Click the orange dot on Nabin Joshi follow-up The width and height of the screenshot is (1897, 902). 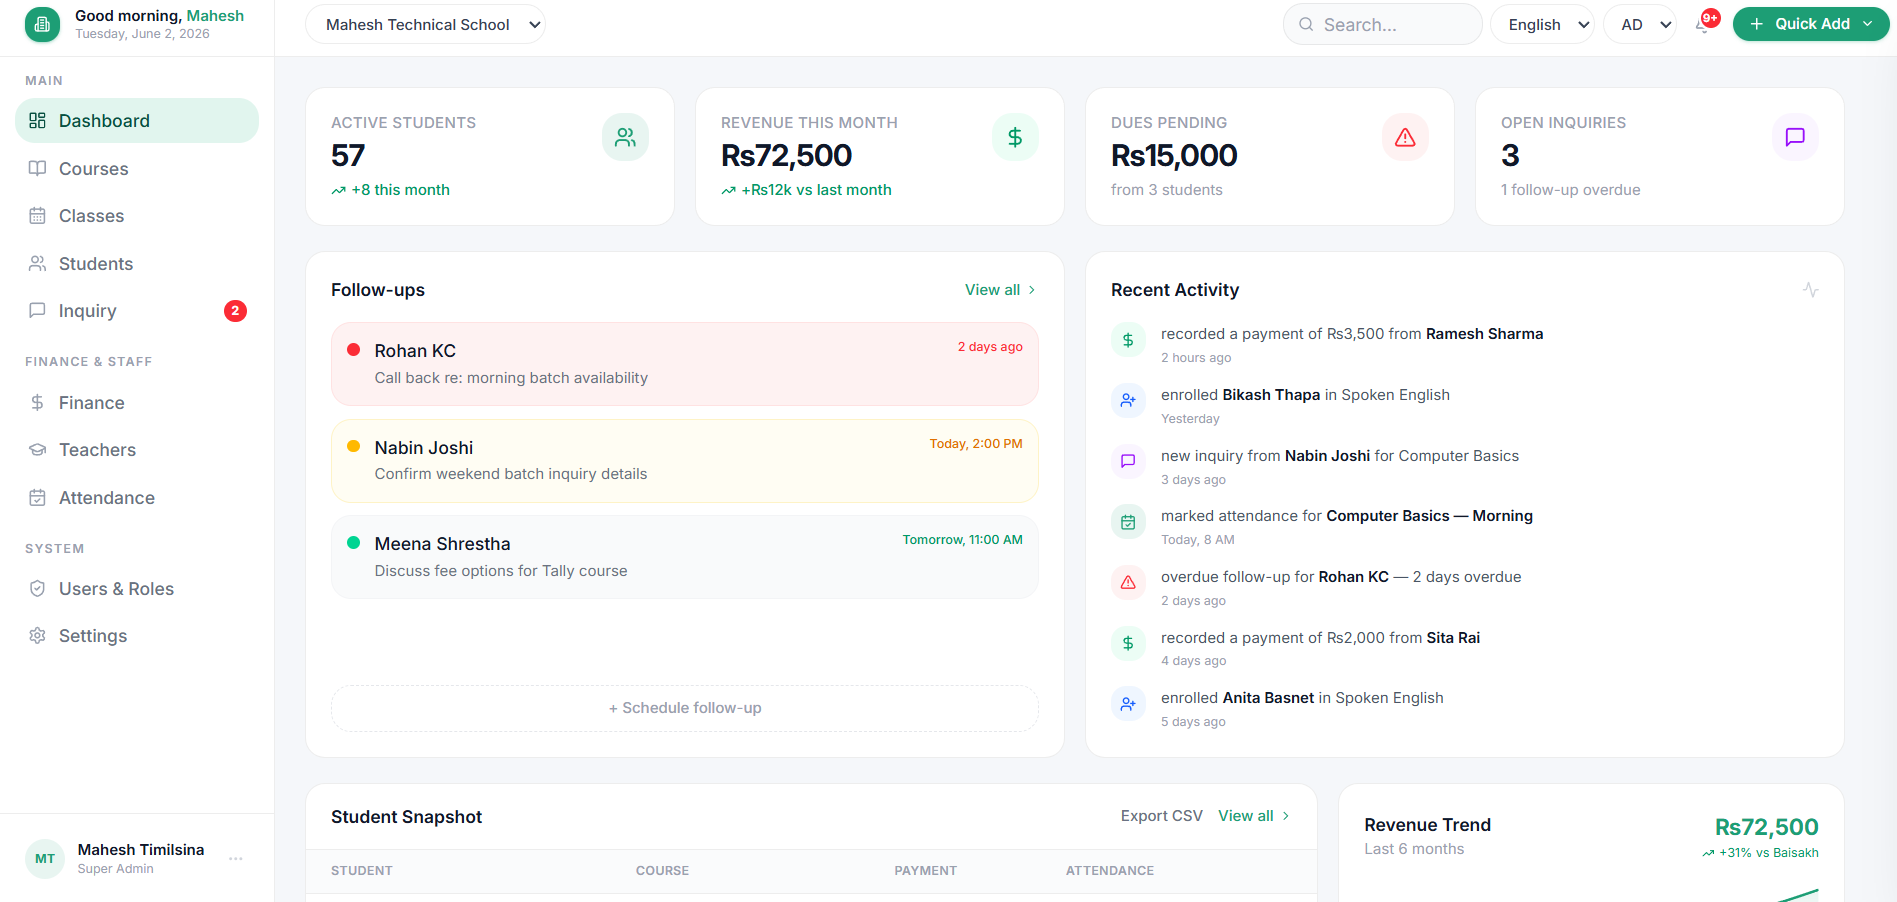pyautogui.click(x=353, y=447)
